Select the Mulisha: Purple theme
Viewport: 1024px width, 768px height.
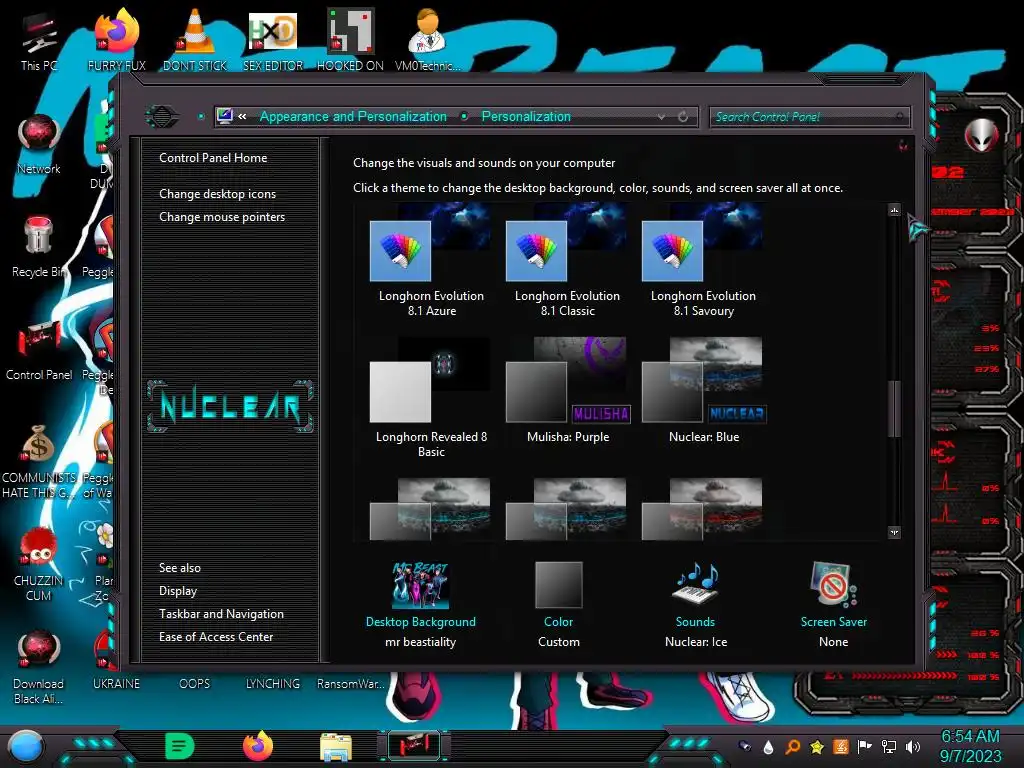tap(567, 392)
